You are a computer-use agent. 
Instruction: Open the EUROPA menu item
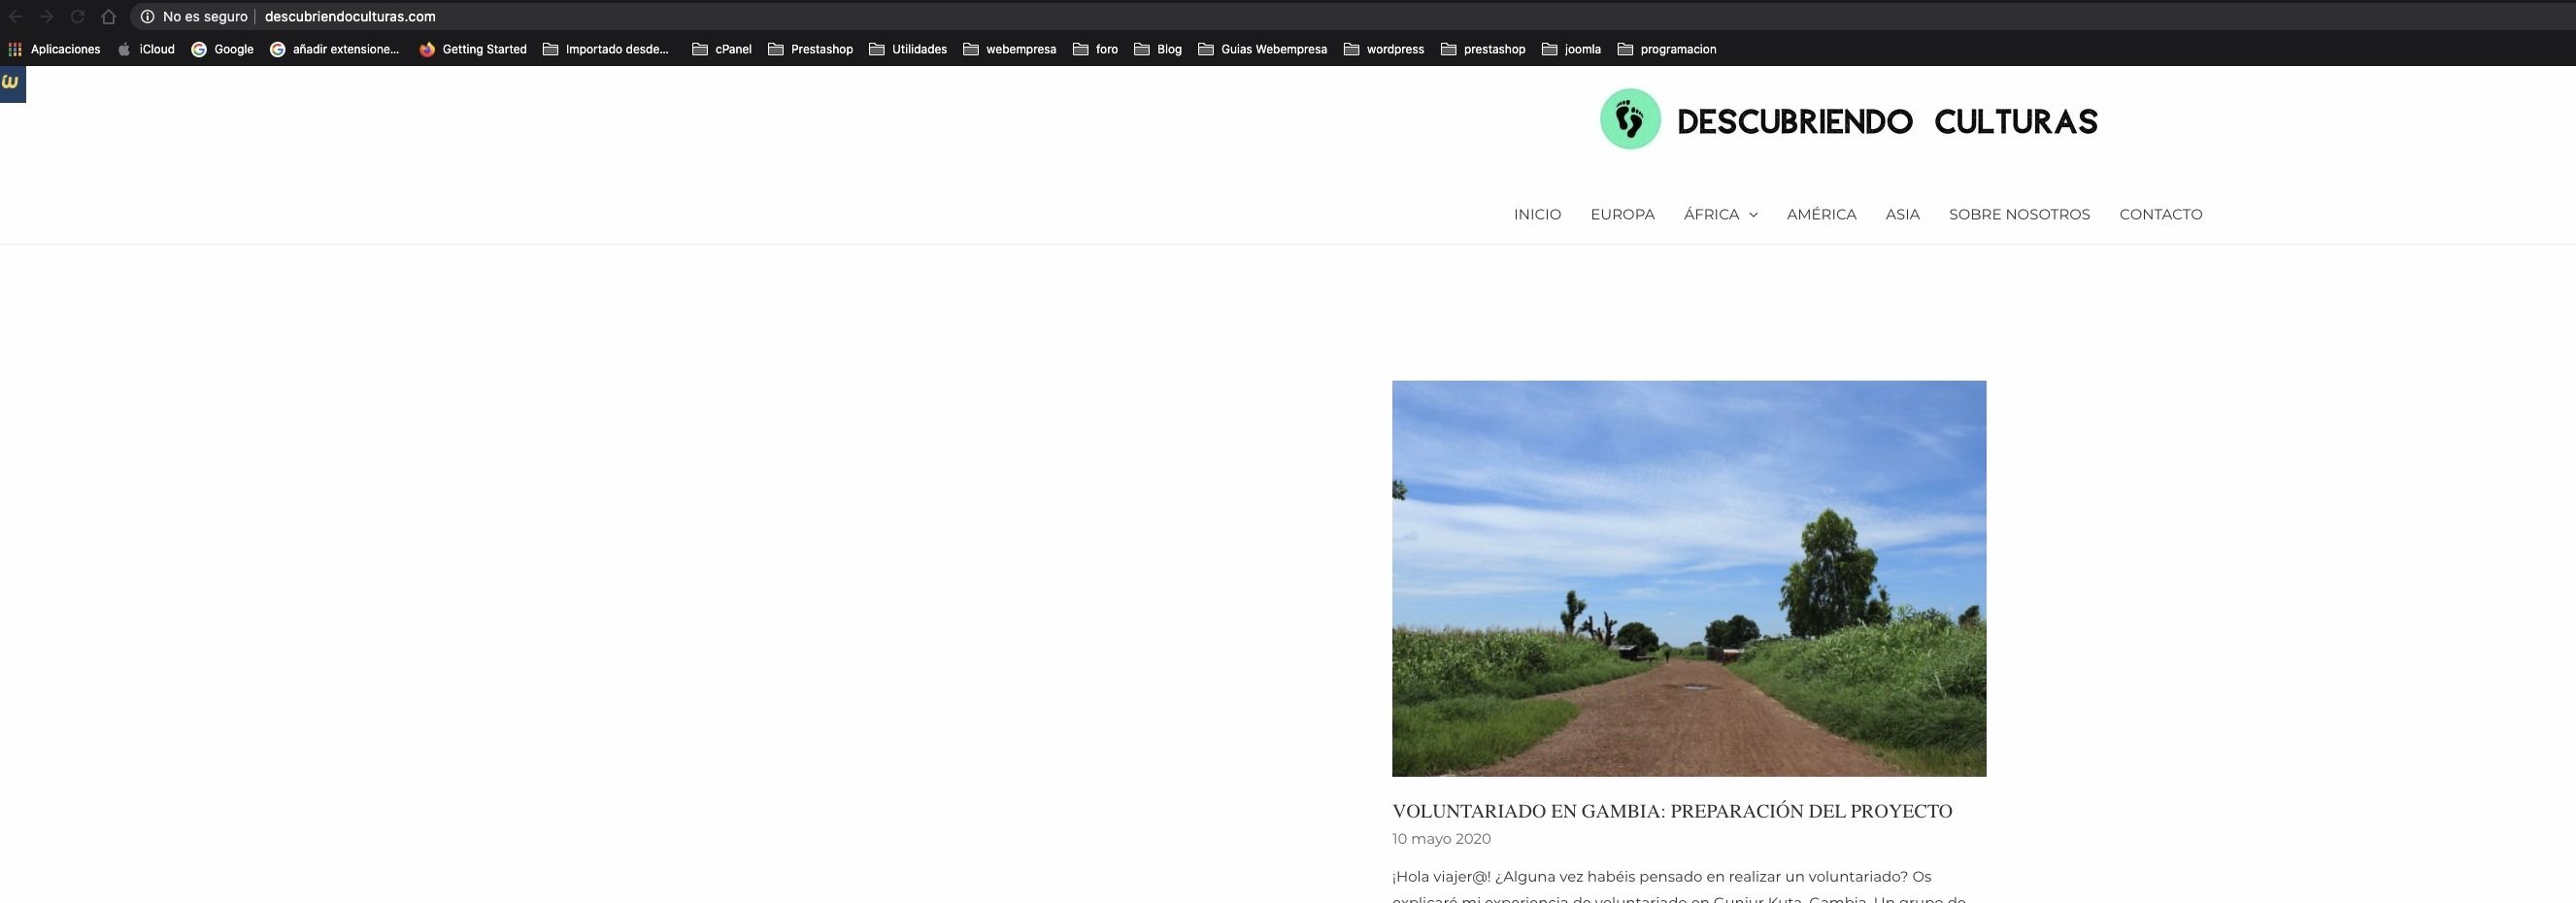pyautogui.click(x=1622, y=214)
